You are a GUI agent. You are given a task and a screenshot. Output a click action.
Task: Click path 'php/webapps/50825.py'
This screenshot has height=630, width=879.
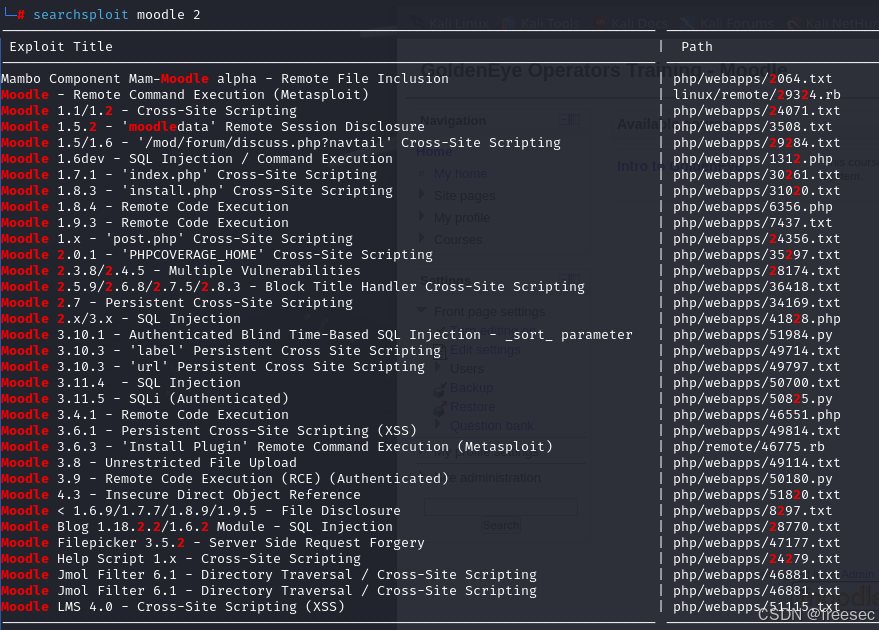click(x=752, y=398)
